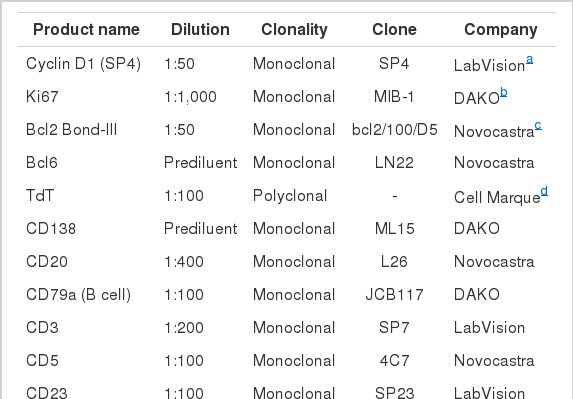The image size is (573, 399).
Task: Open footnote link a beside LabVision
Action: click(x=529, y=60)
